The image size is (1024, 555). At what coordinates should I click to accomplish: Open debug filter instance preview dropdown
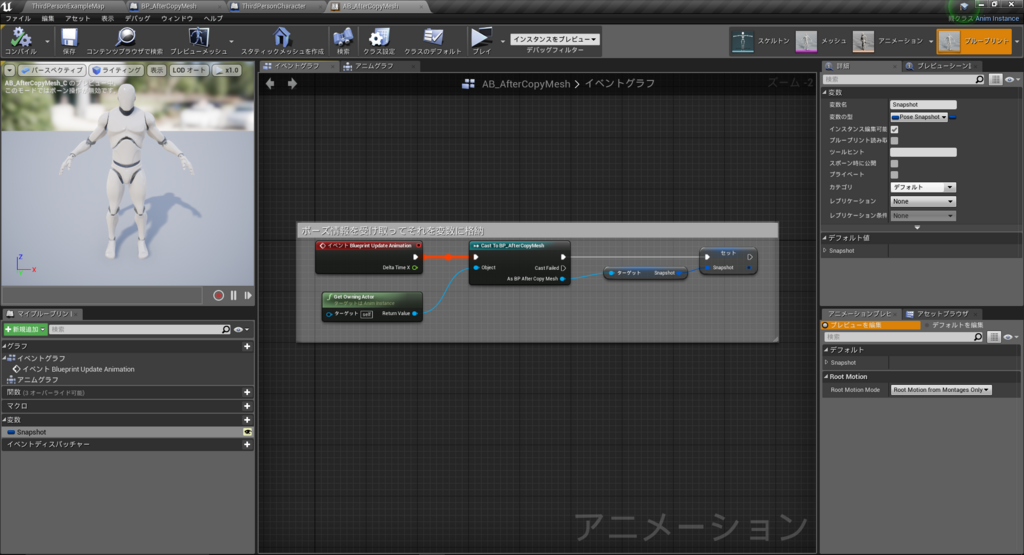[554, 39]
